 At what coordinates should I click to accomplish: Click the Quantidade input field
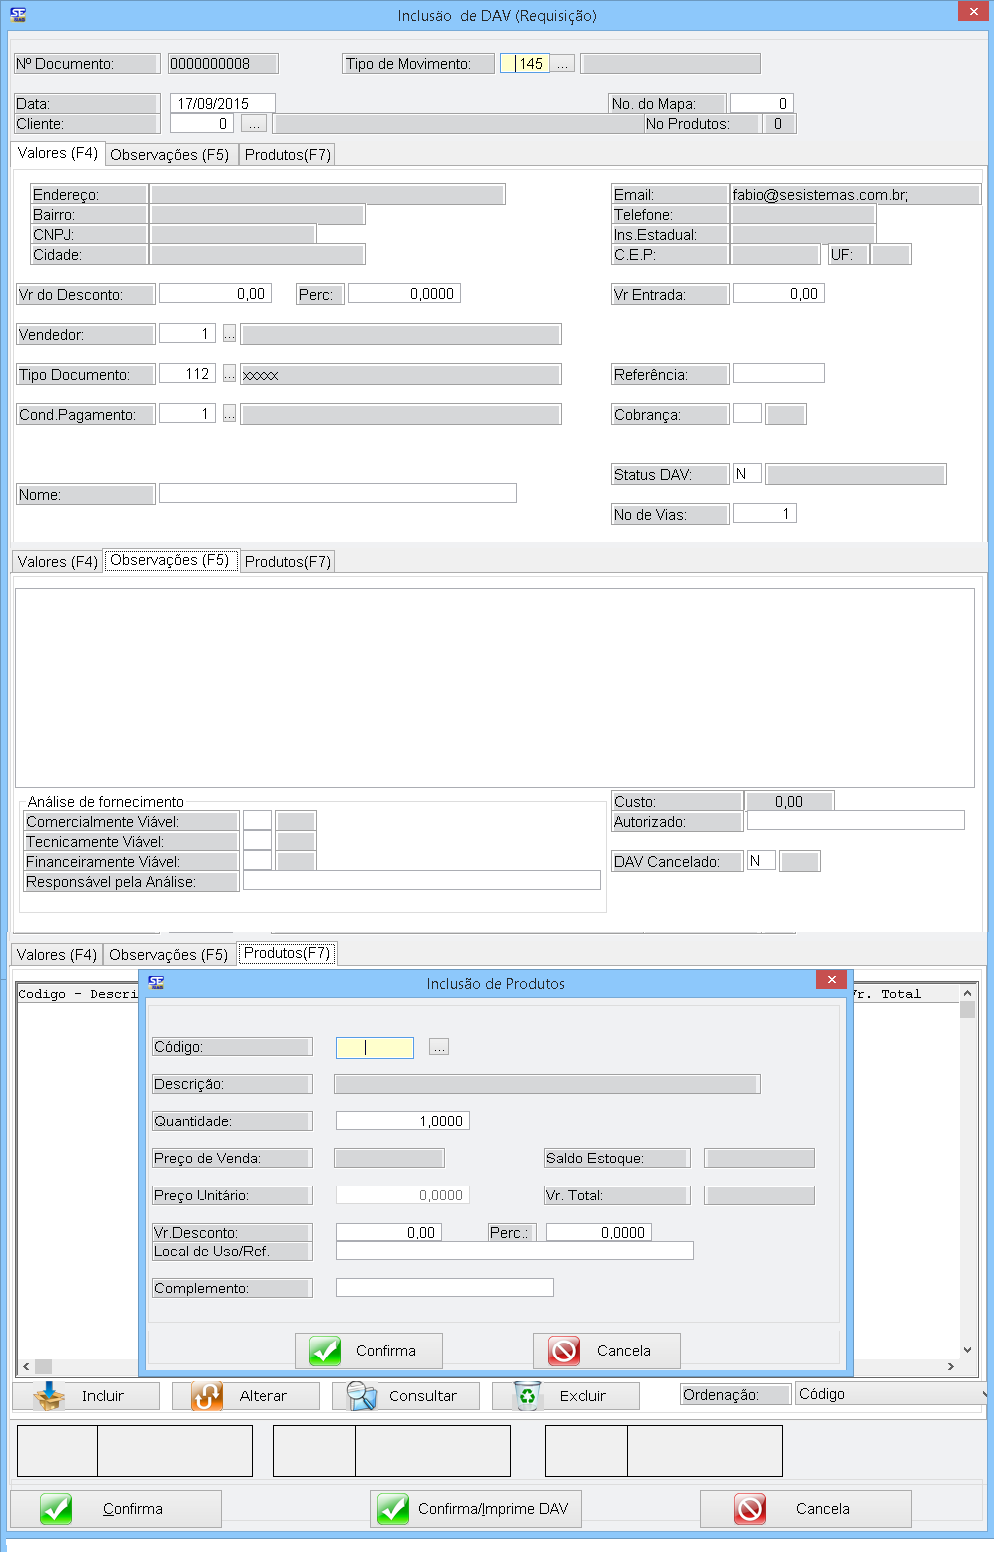point(402,1121)
